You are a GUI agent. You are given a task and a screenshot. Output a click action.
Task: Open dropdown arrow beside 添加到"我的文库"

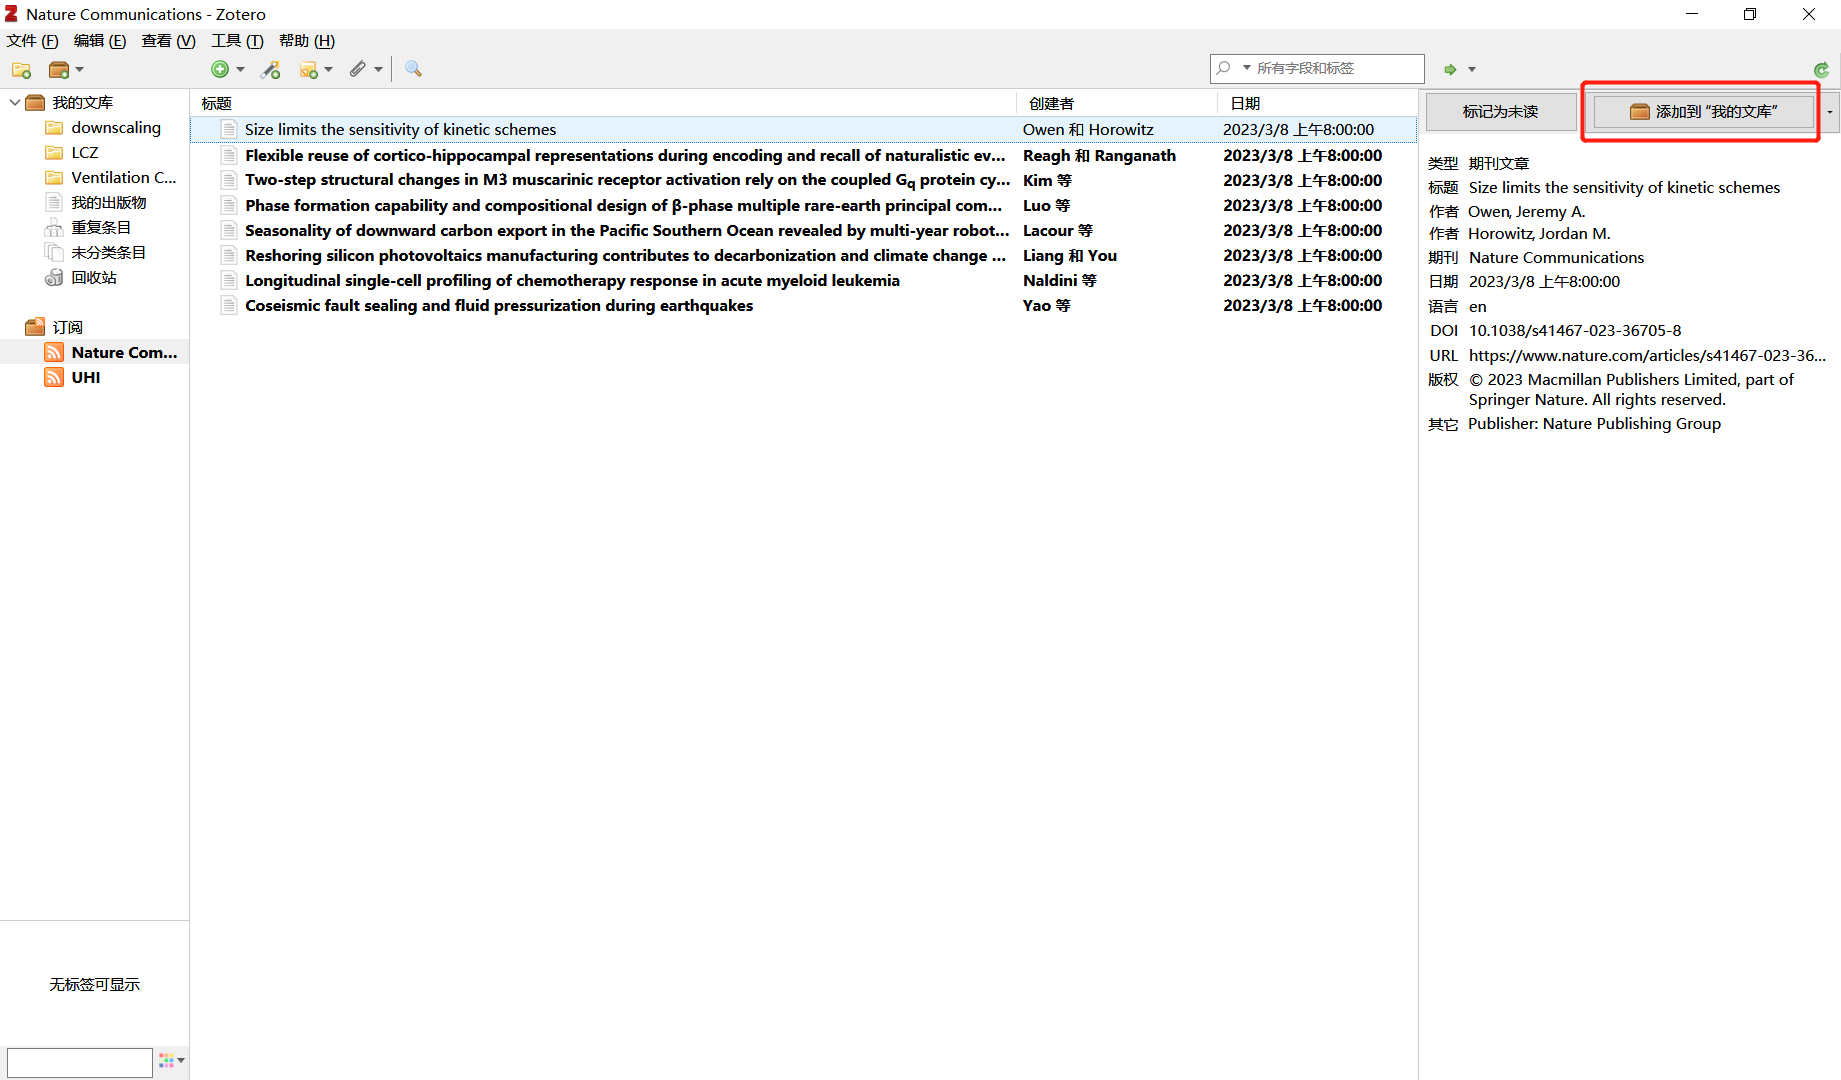1829,112
